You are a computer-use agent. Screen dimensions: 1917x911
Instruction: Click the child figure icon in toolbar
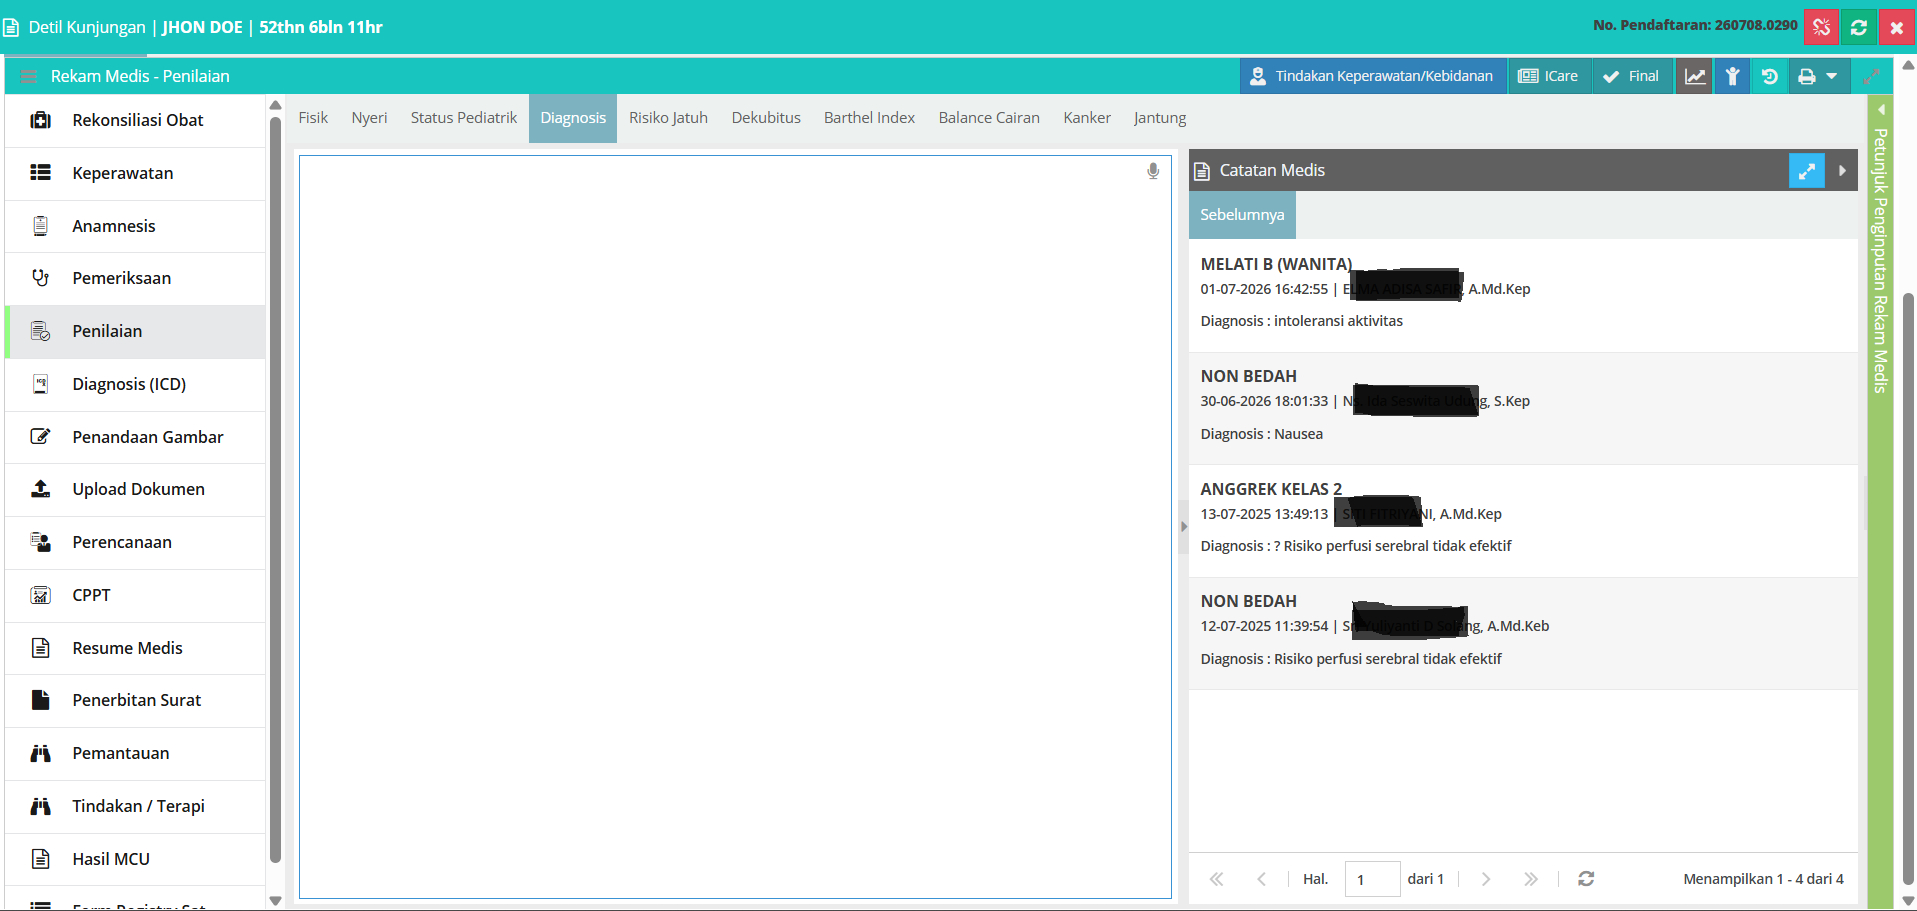[x=1732, y=76]
